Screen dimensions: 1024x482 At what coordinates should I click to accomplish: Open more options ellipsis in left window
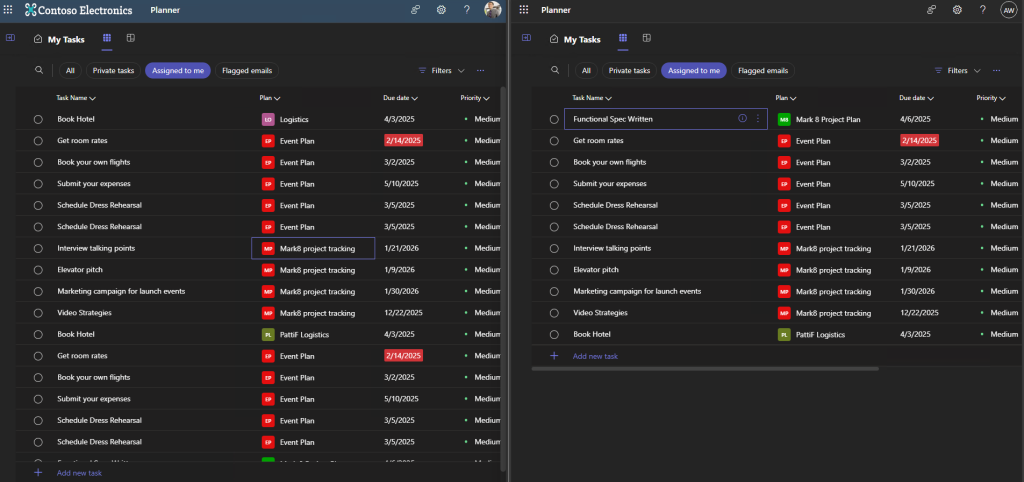point(481,71)
